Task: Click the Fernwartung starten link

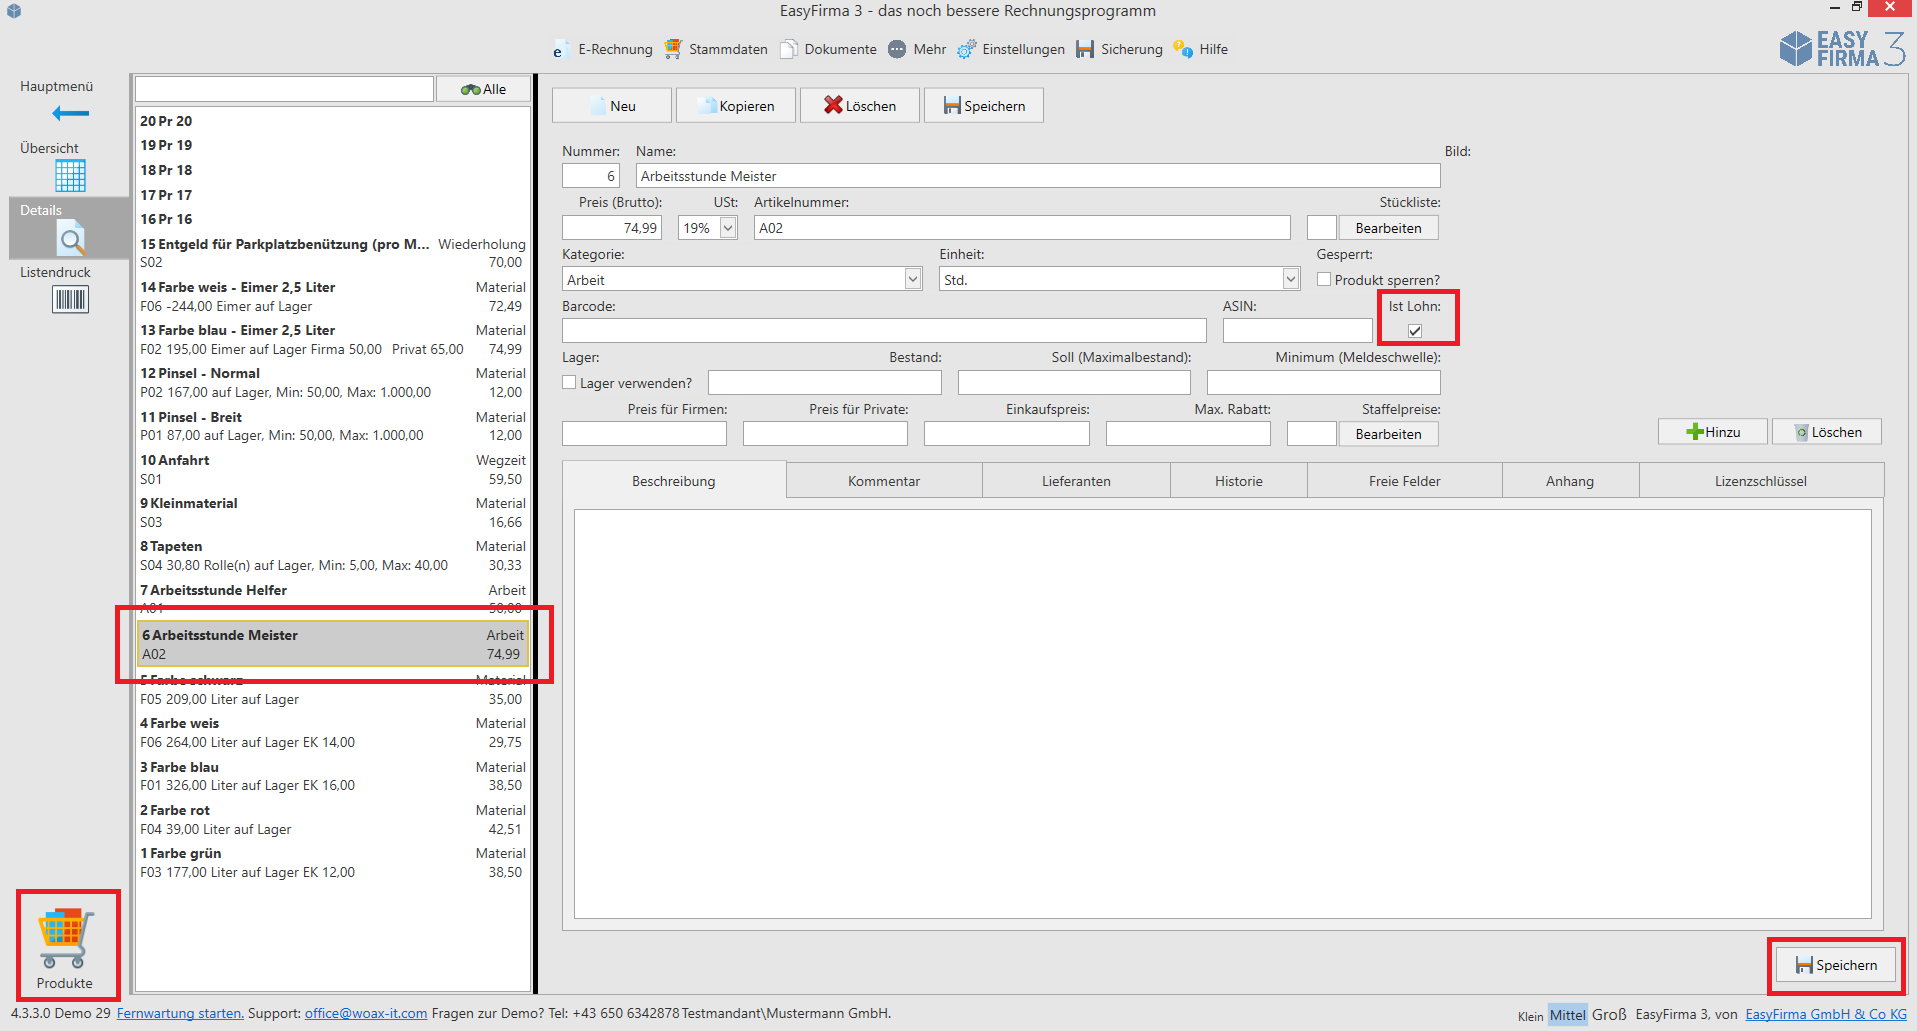Action: (x=180, y=1013)
